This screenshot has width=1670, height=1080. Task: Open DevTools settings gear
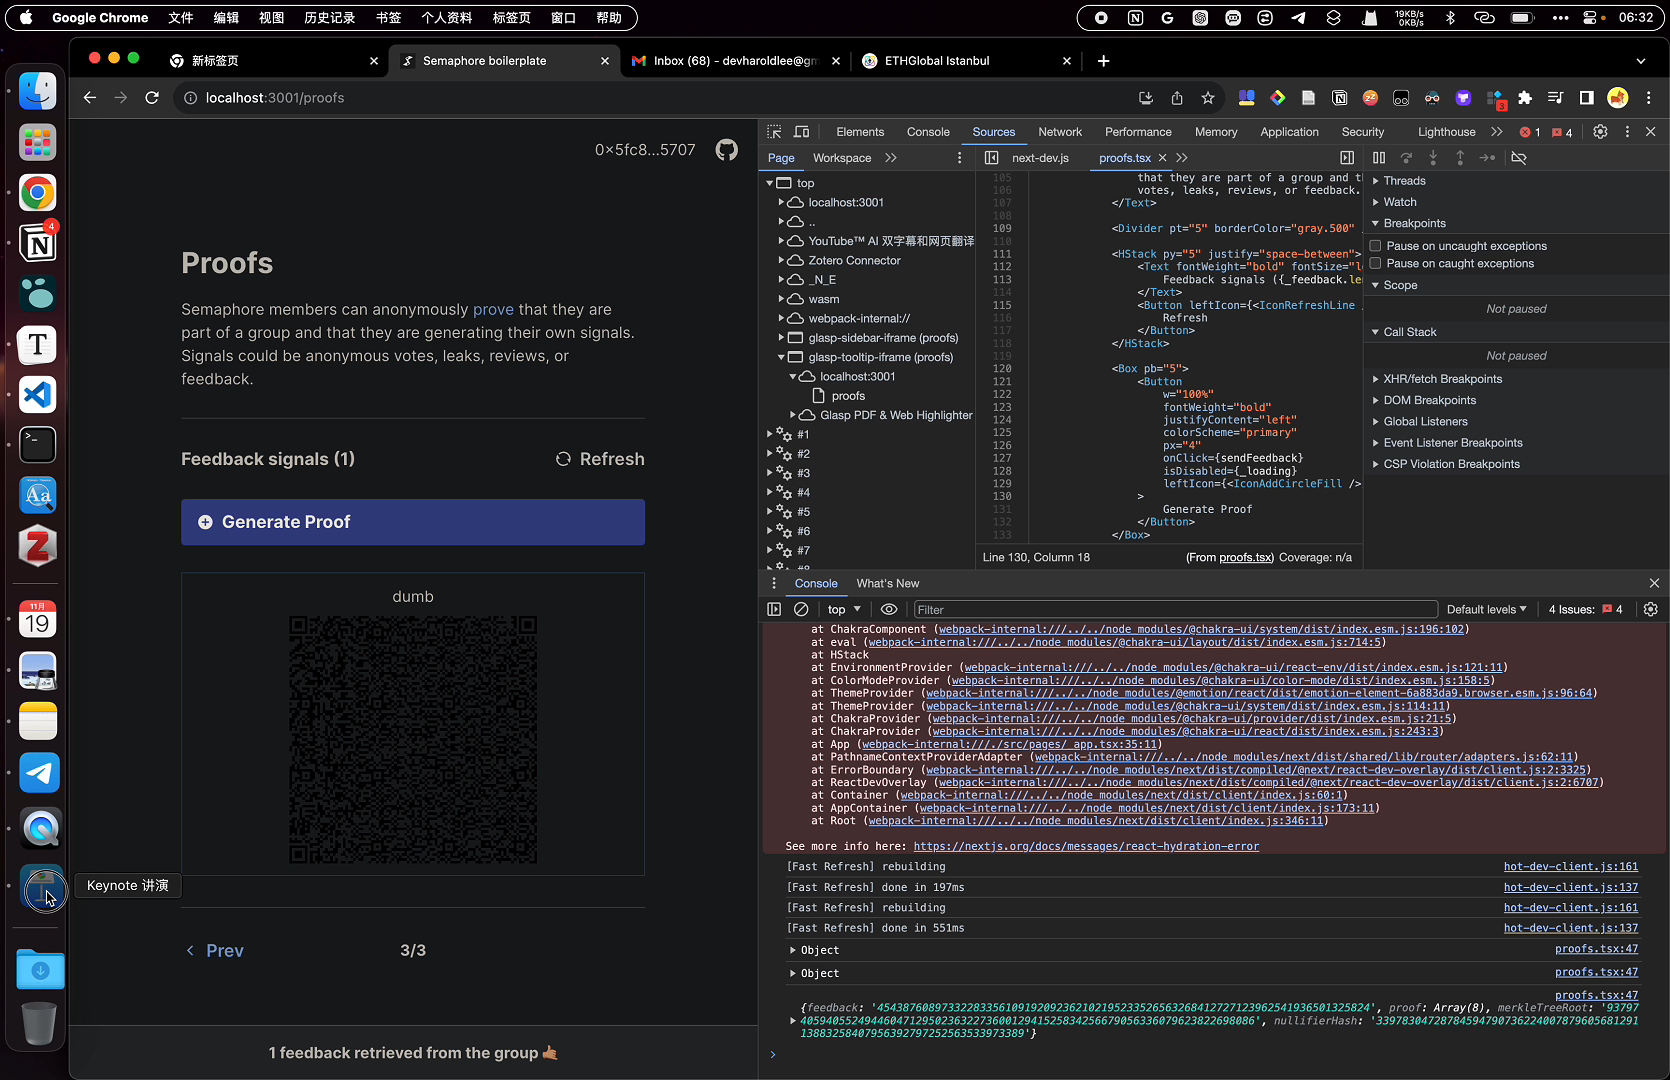1600,132
